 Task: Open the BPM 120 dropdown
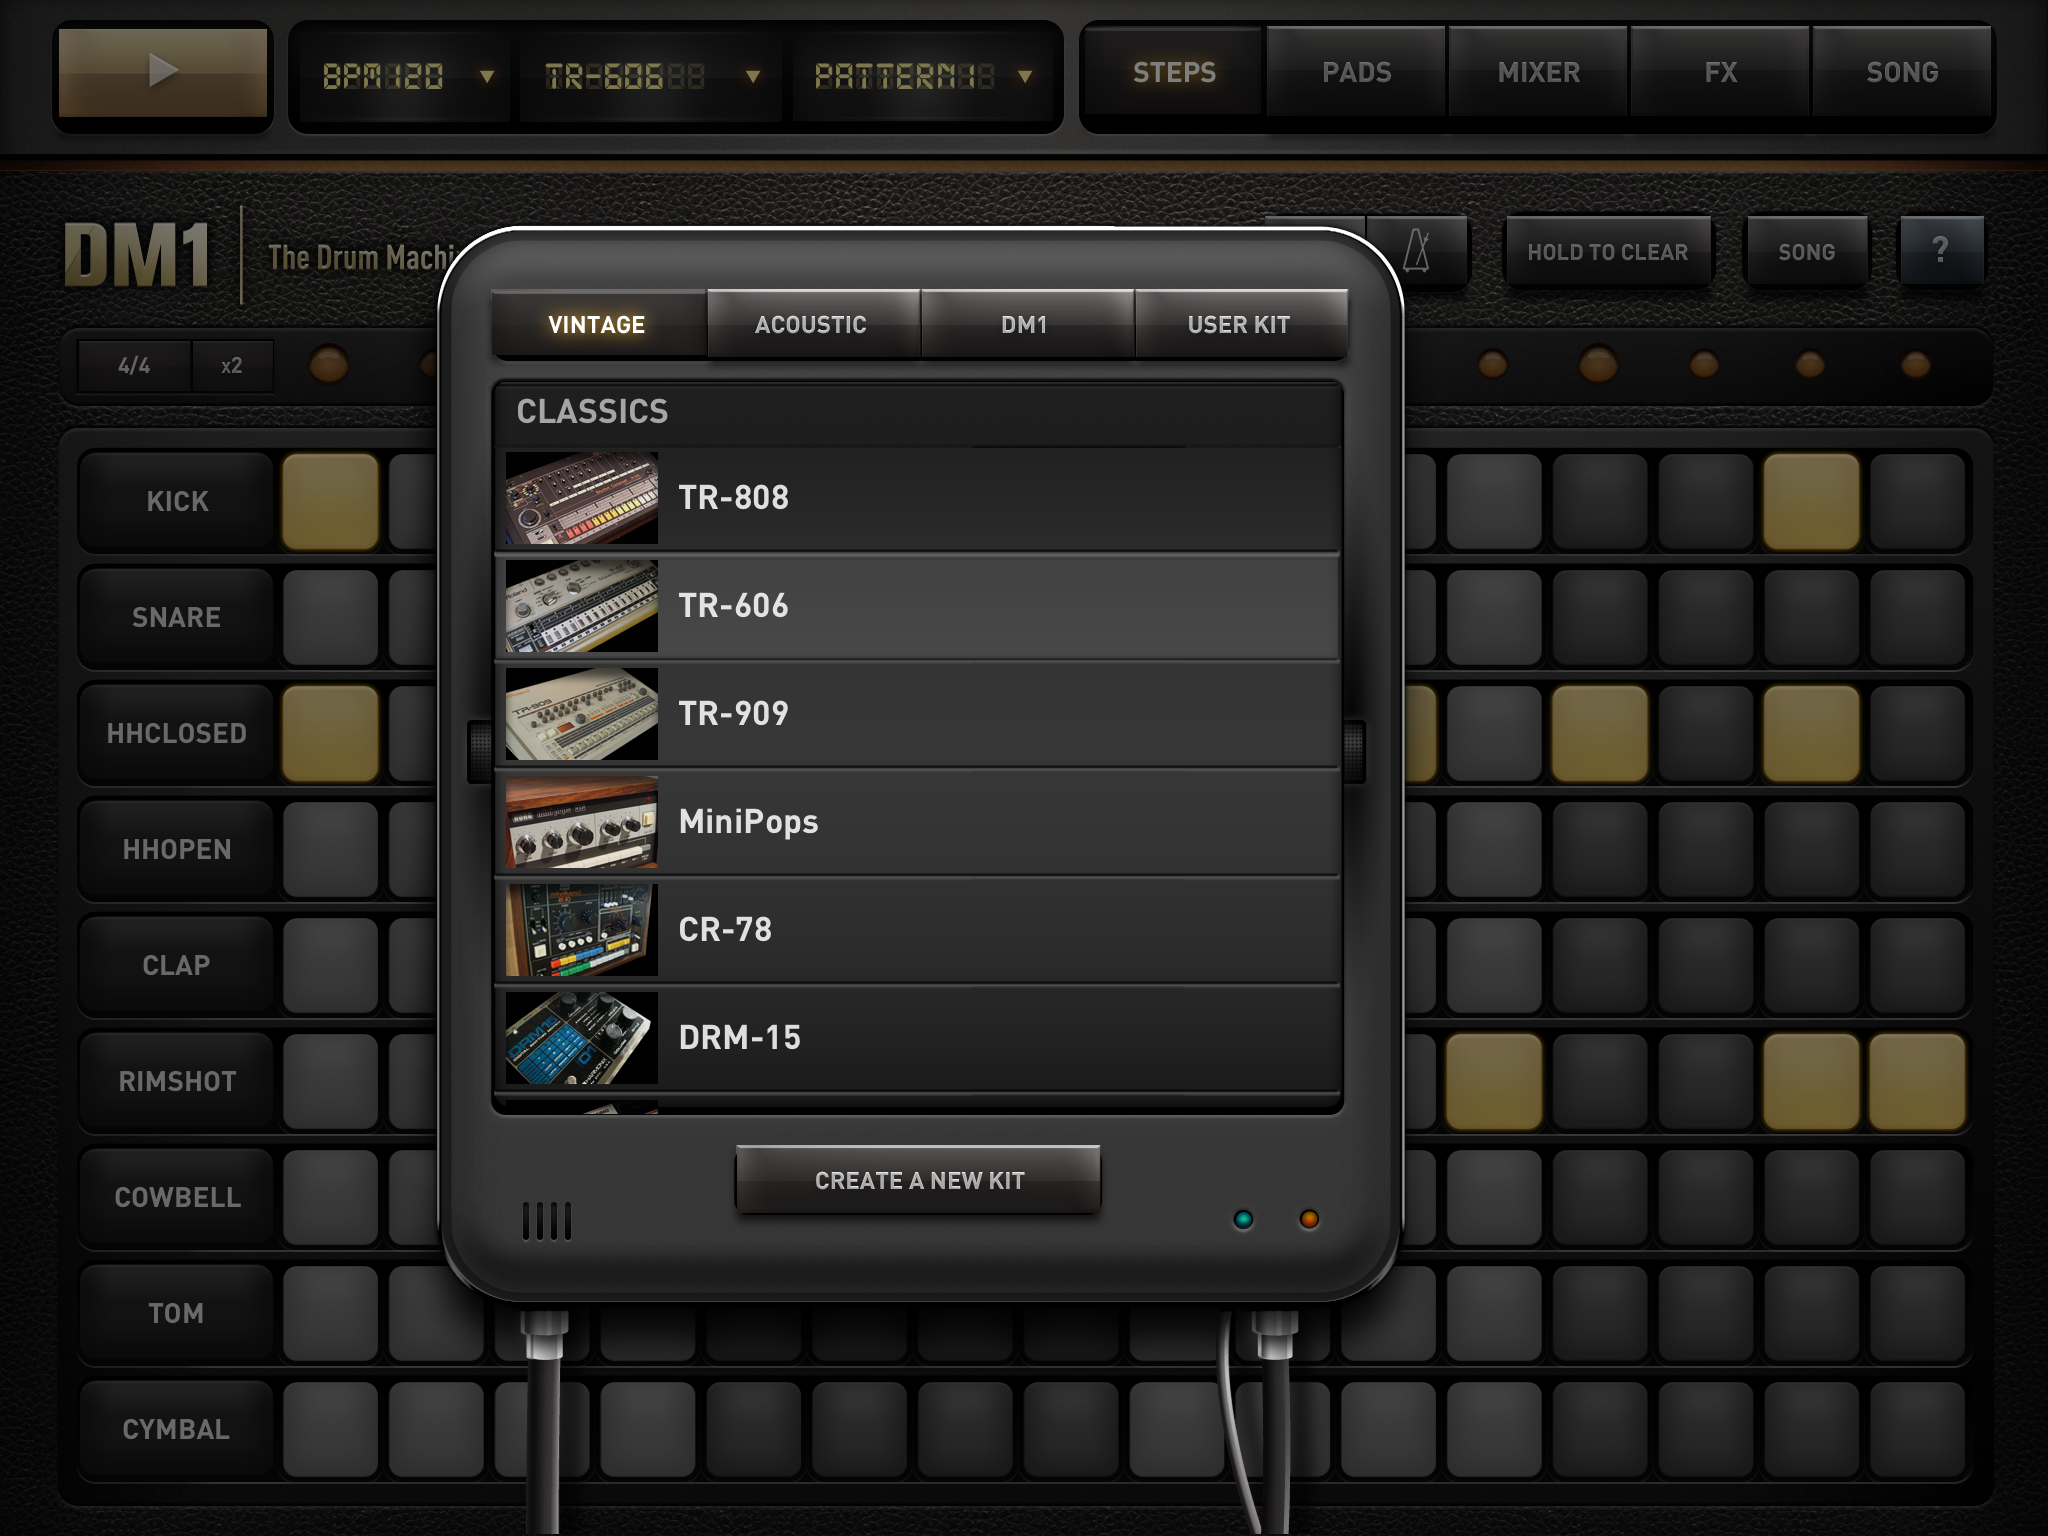click(x=405, y=76)
